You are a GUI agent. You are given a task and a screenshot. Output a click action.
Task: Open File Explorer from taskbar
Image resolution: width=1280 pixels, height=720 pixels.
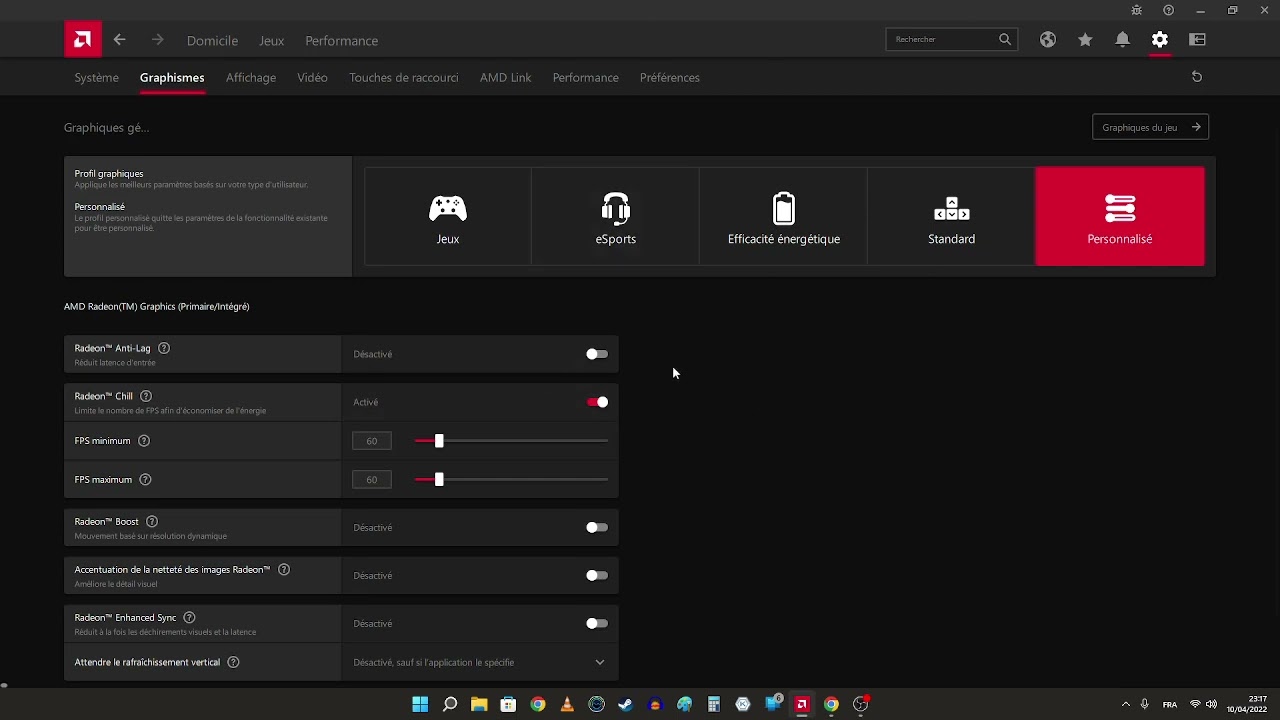479,704
